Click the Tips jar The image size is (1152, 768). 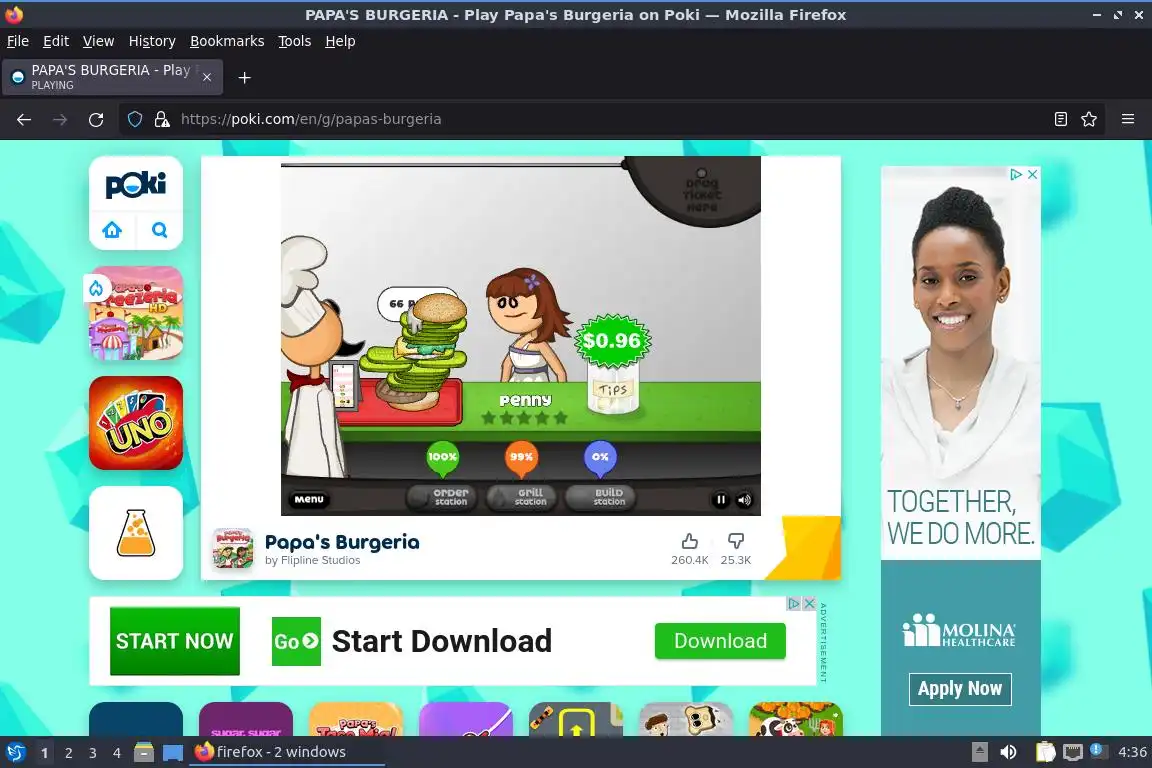click(613, 390)
